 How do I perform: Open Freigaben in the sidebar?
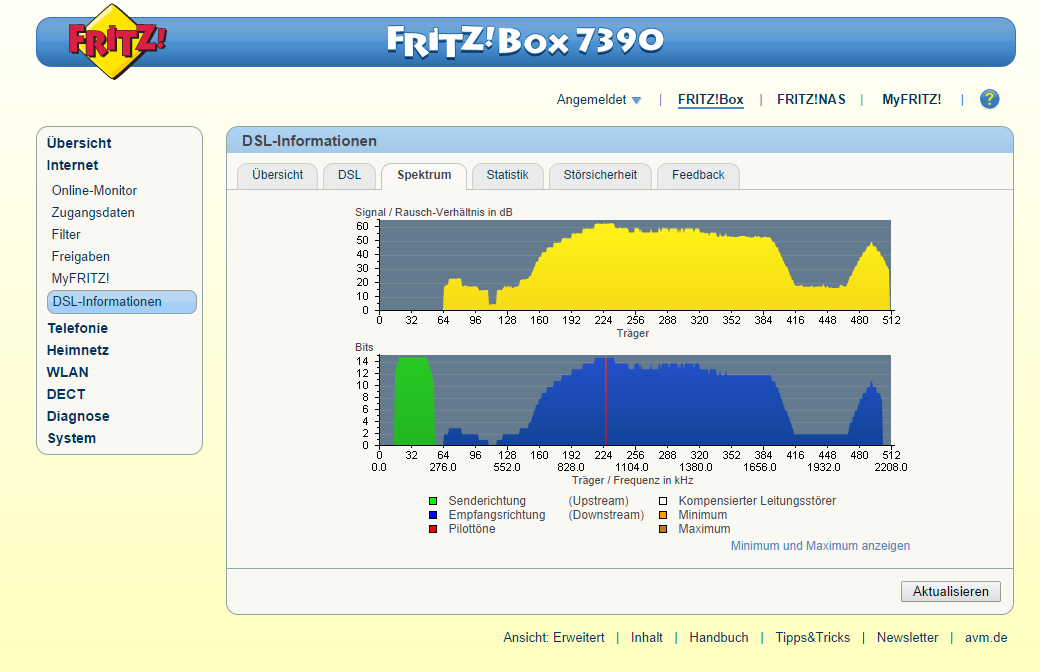point(80,256)
